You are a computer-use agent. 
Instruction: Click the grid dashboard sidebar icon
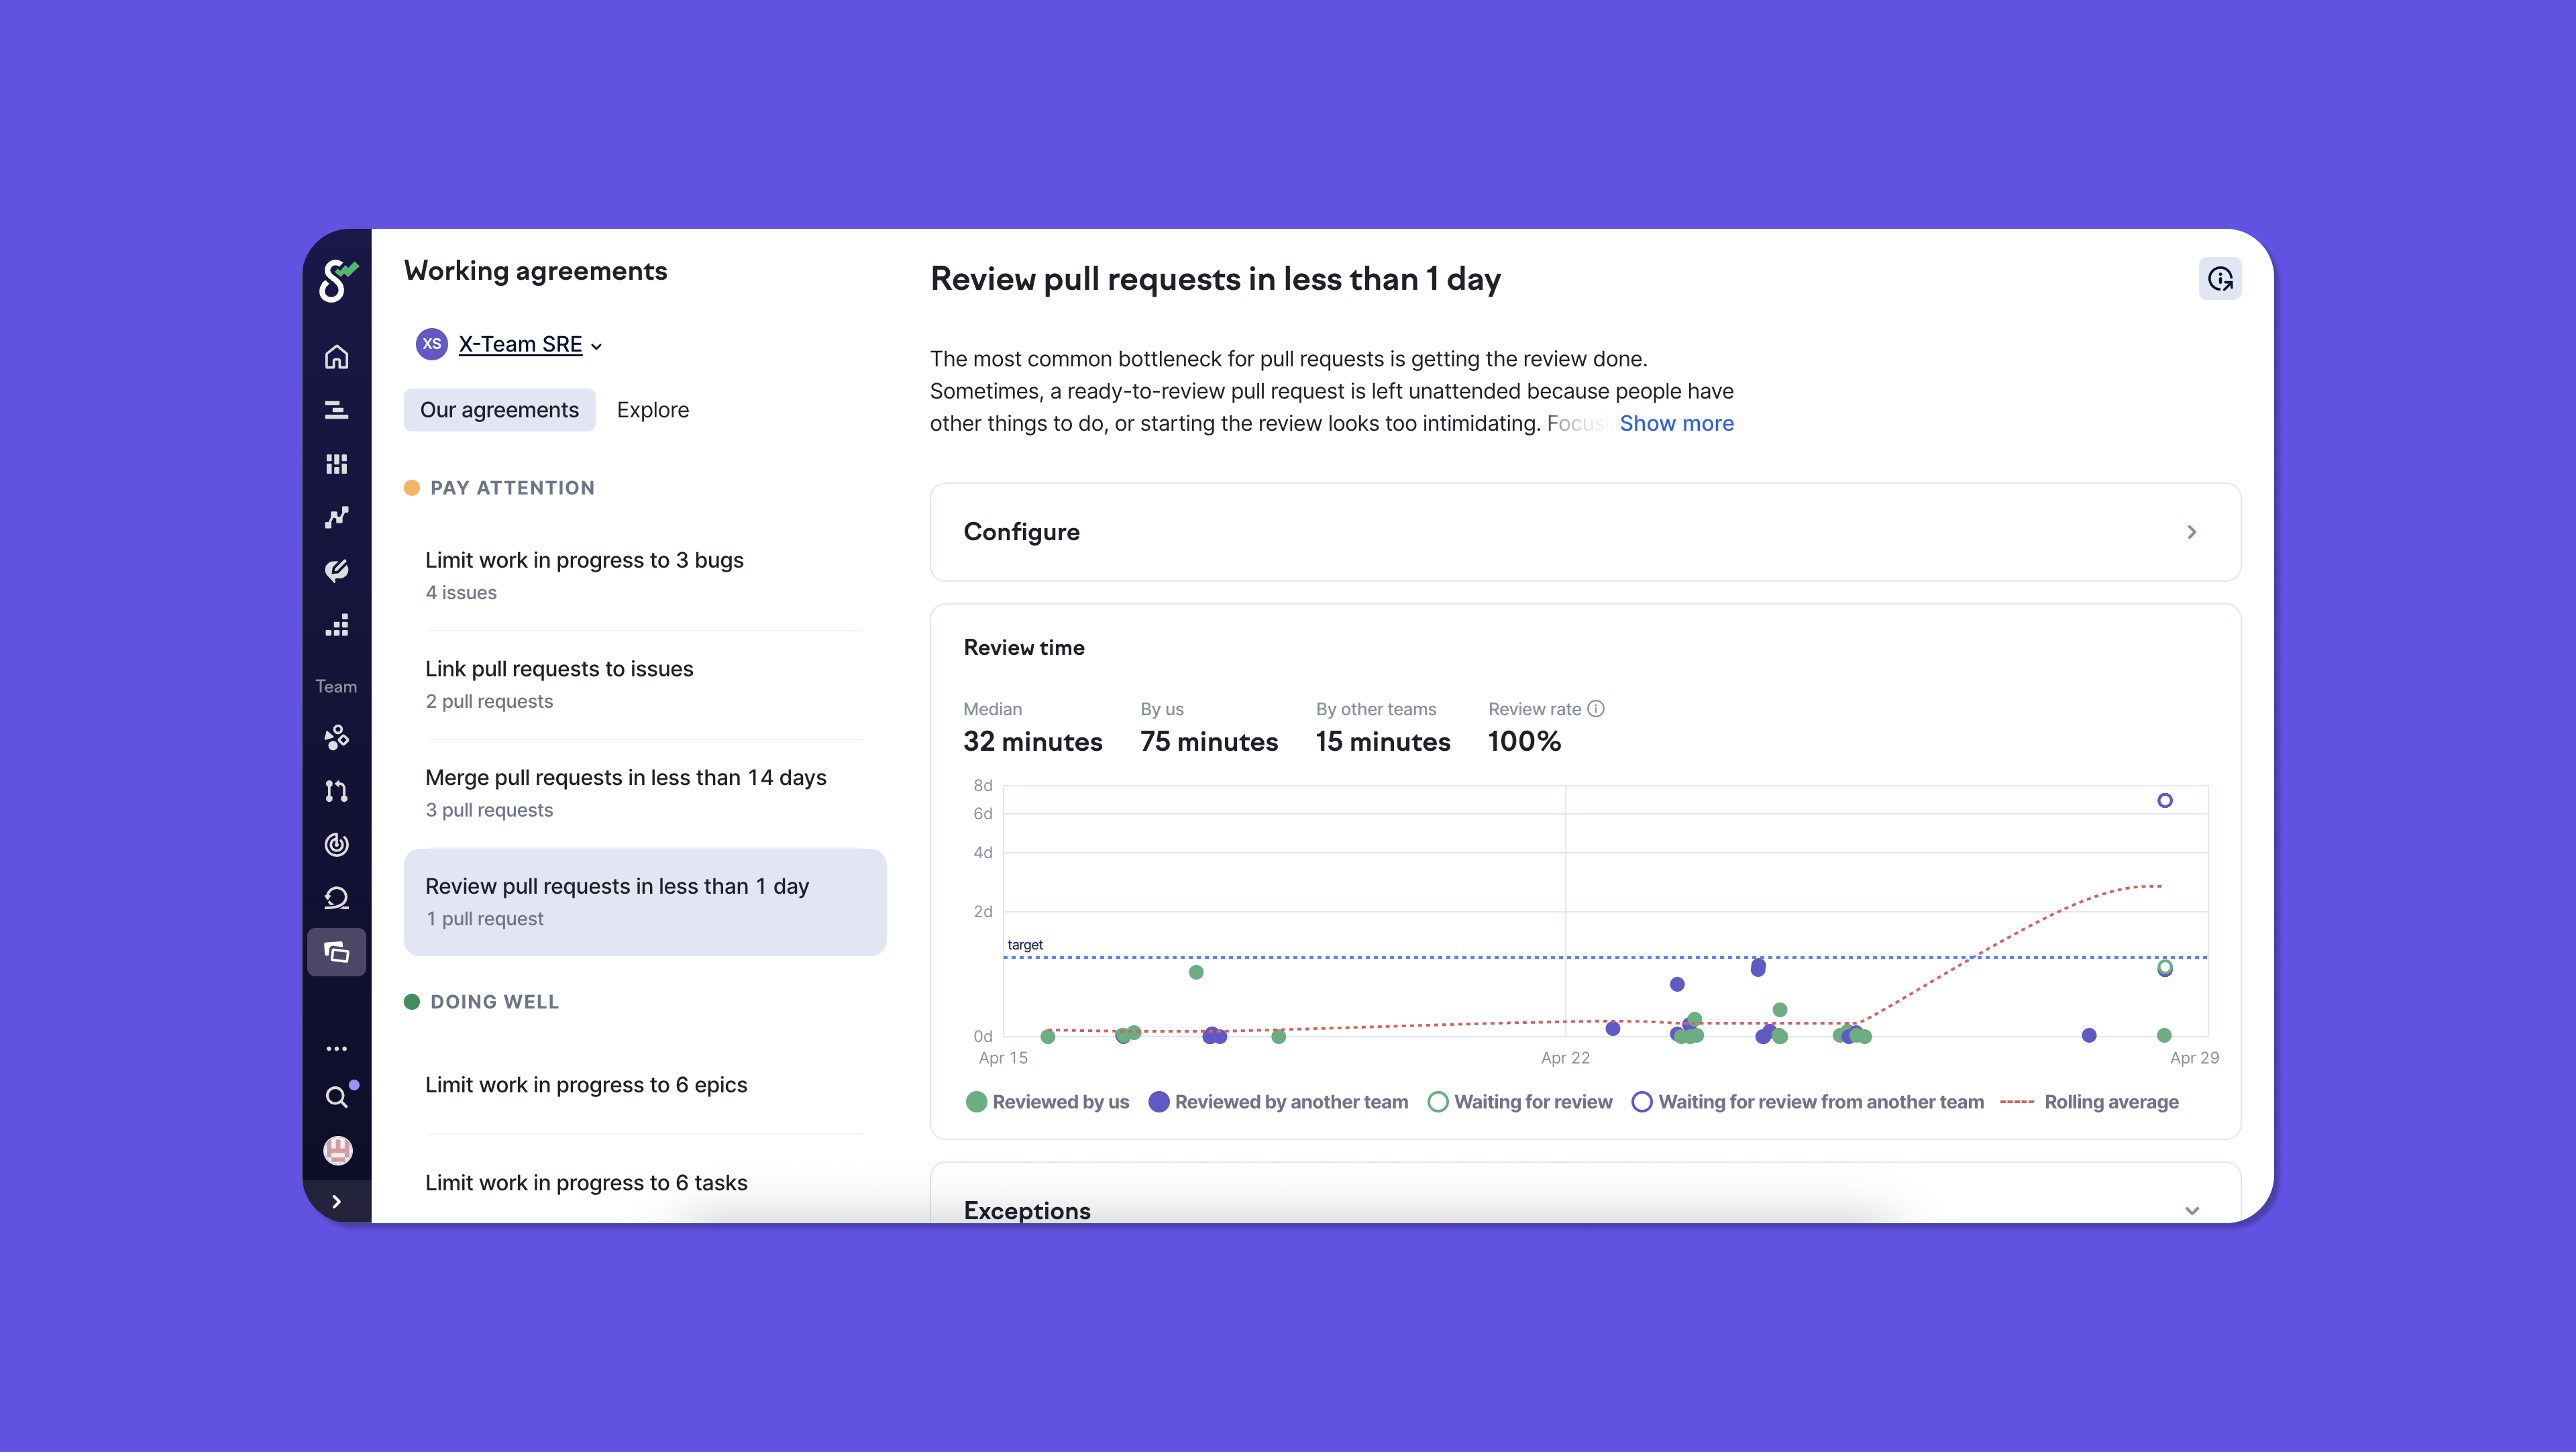pos(336,464)
